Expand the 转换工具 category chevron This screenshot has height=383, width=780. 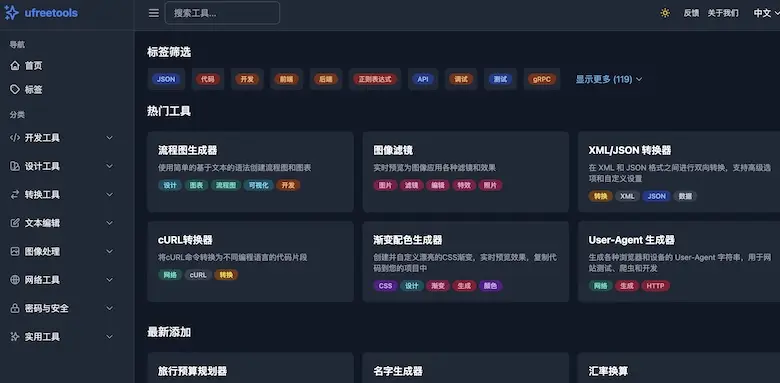[109, 194]
